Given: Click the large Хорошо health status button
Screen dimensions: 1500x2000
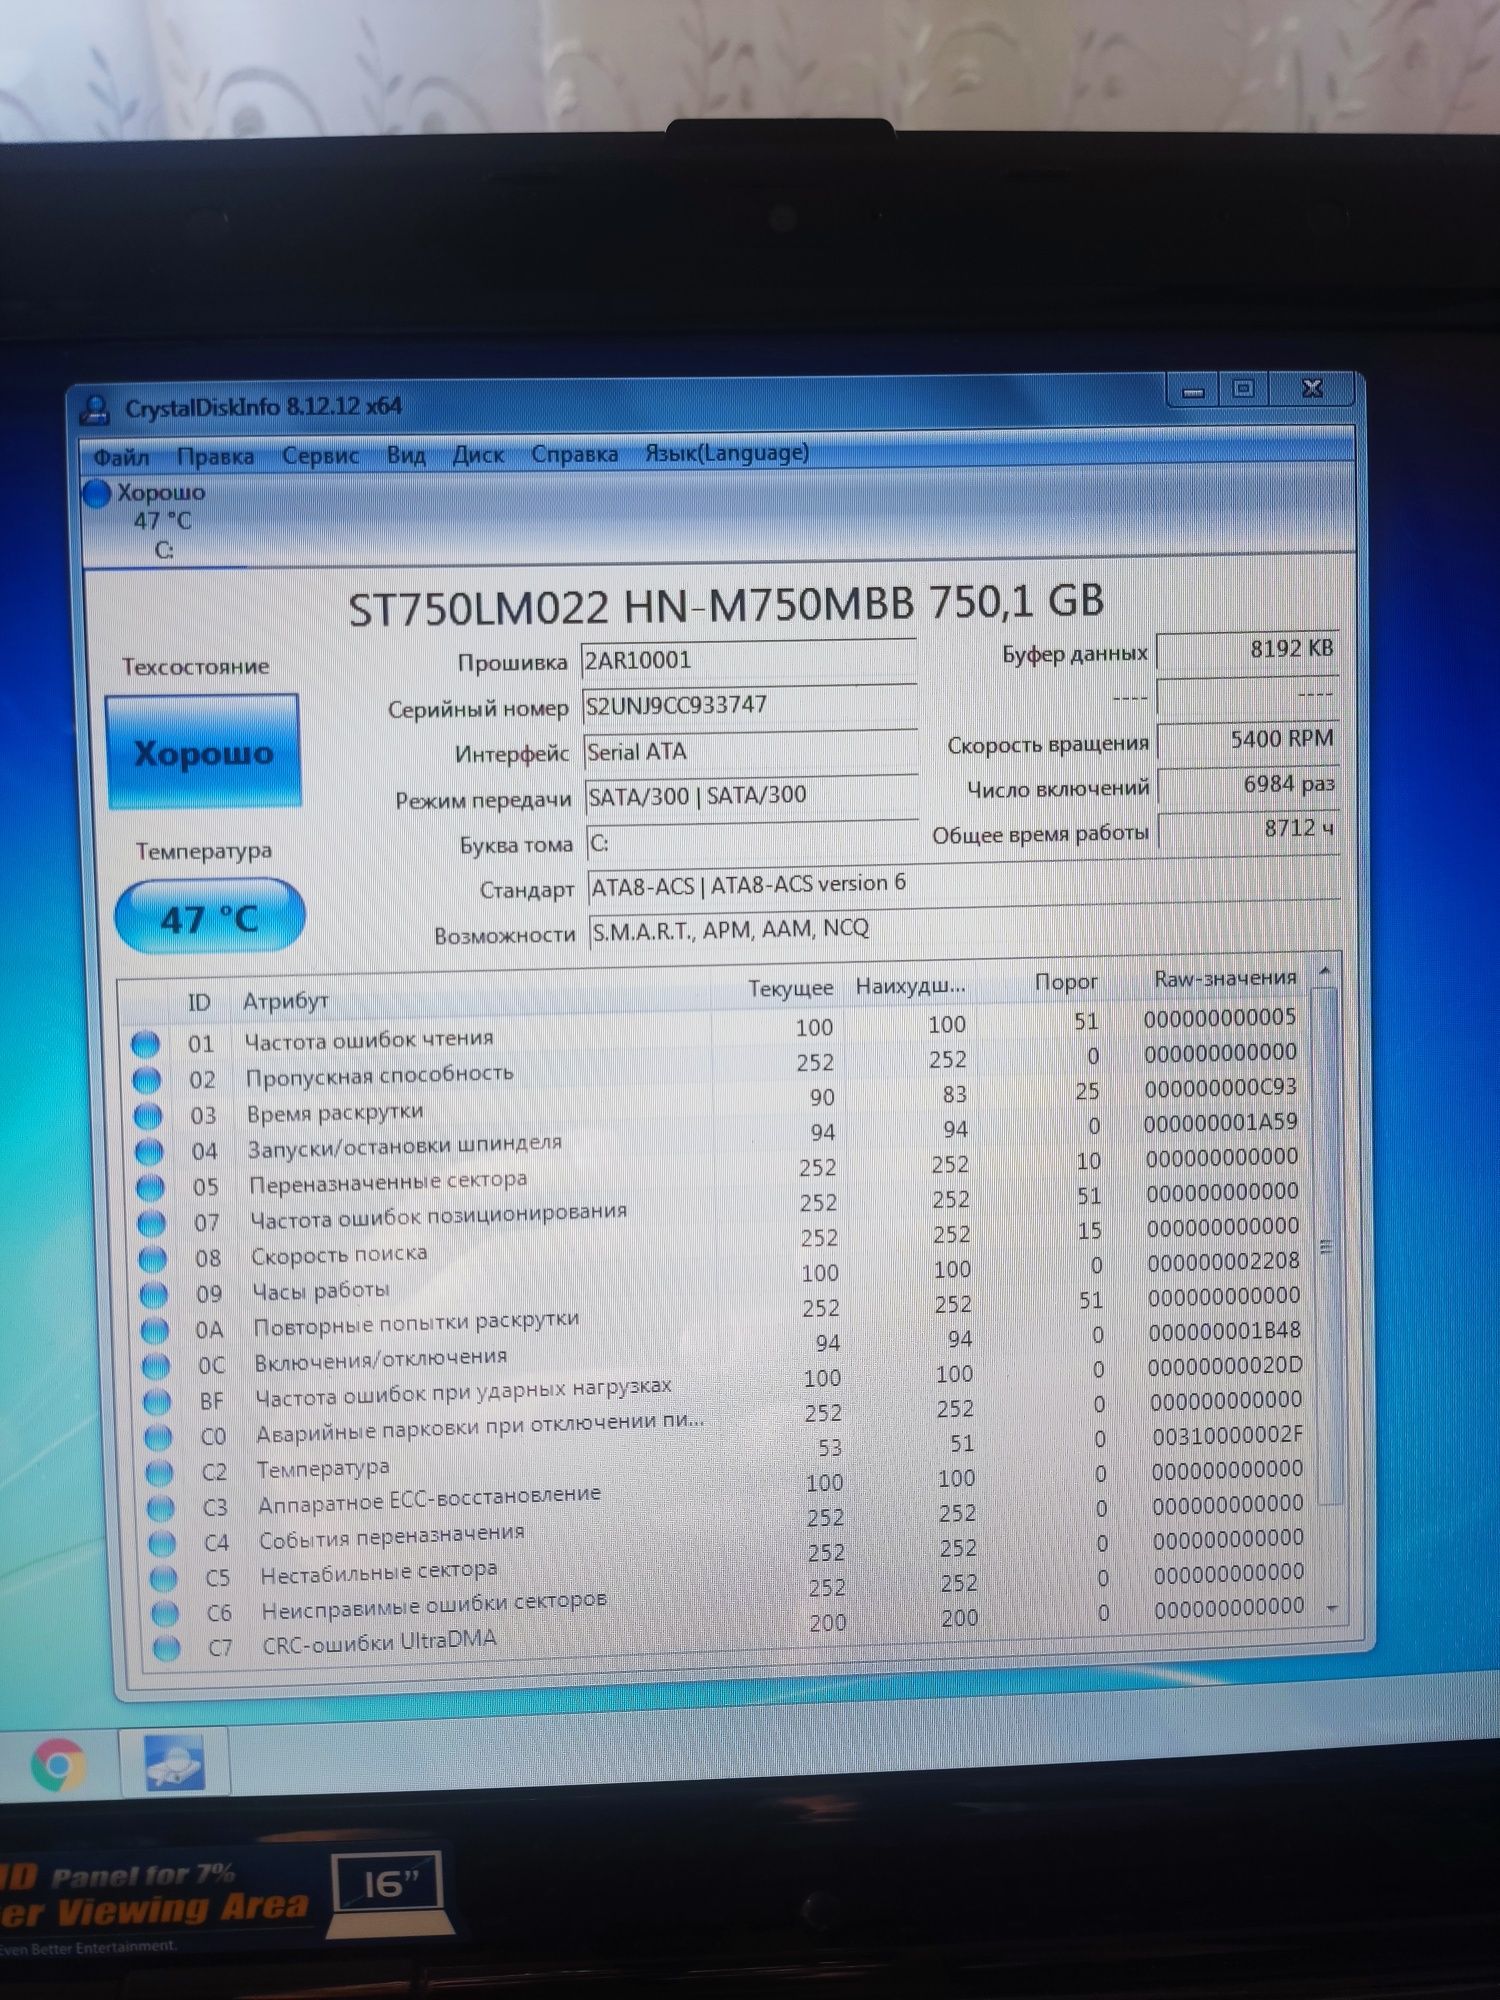Looking at the screenshot, I should [x=203, y=752].
